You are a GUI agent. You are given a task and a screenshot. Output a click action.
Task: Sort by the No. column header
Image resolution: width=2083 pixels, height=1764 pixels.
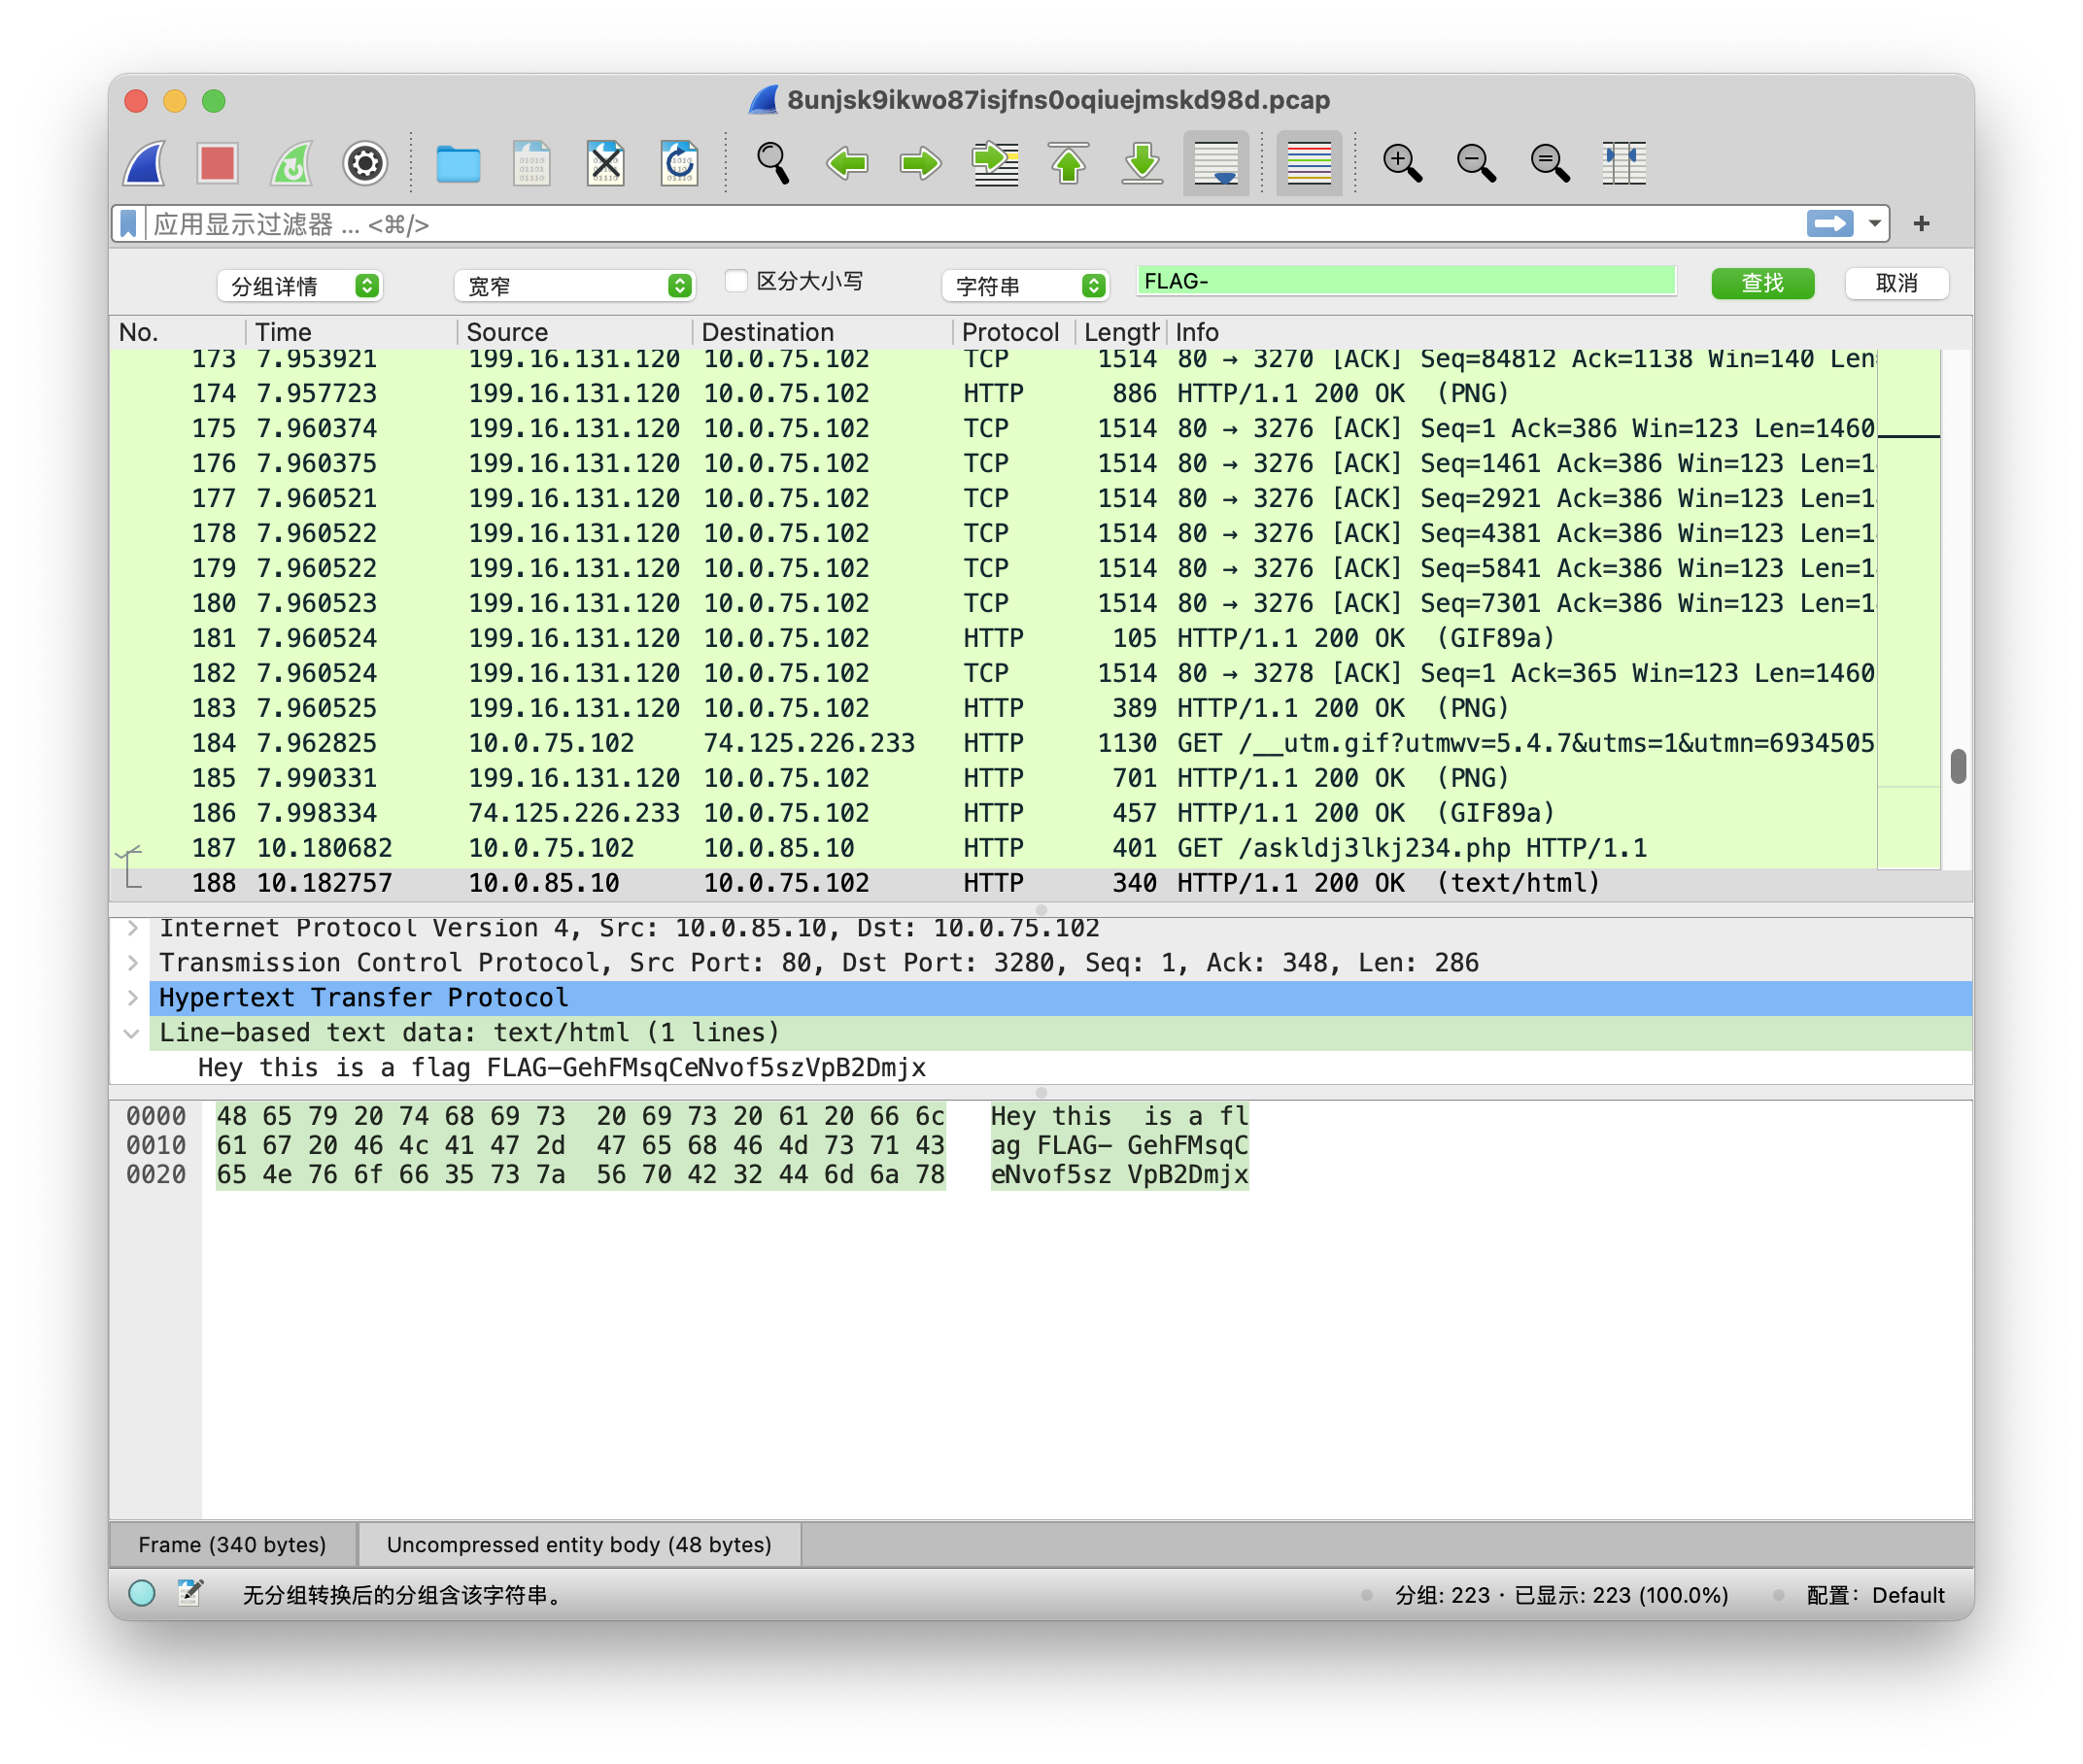pos(178,332)
